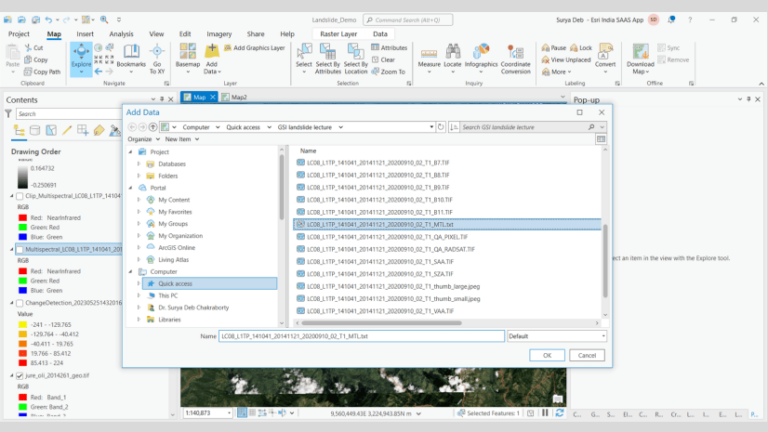The image size is (768, 432).
Task: Click View Unplaced labels
Action: click(566, 60)
